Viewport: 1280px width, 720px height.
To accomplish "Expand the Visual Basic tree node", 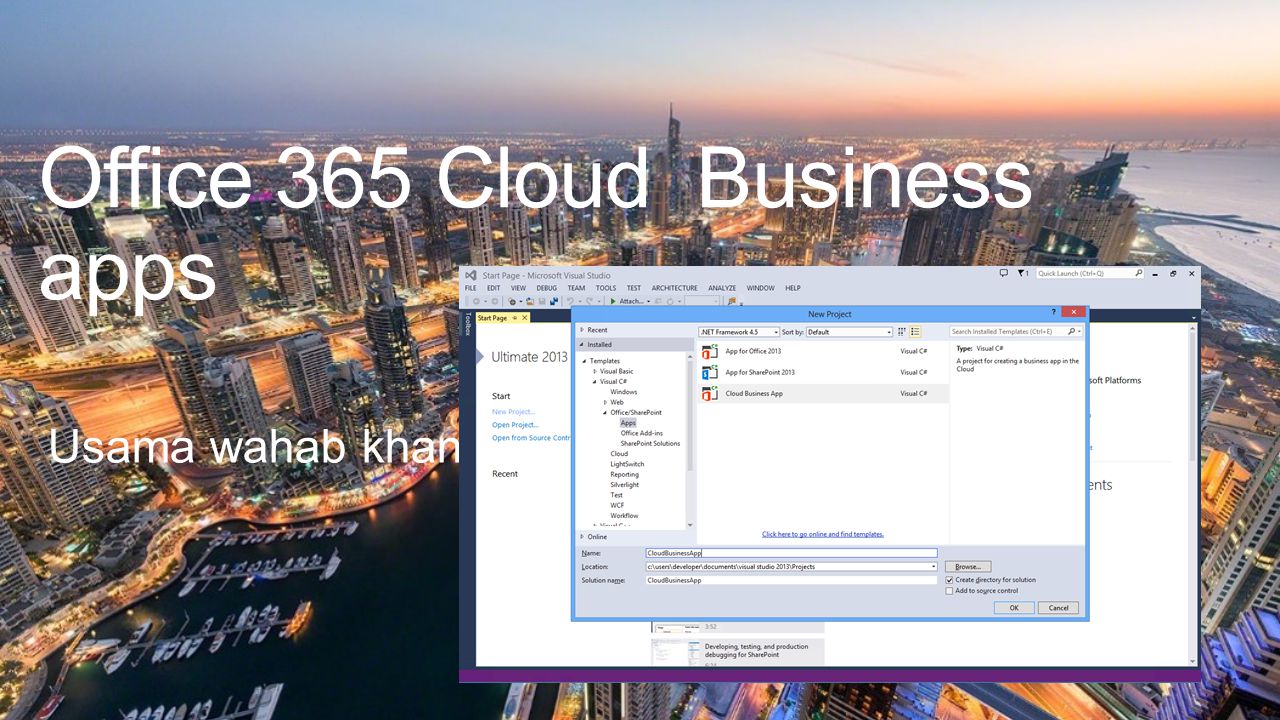I will coord(595,371).
